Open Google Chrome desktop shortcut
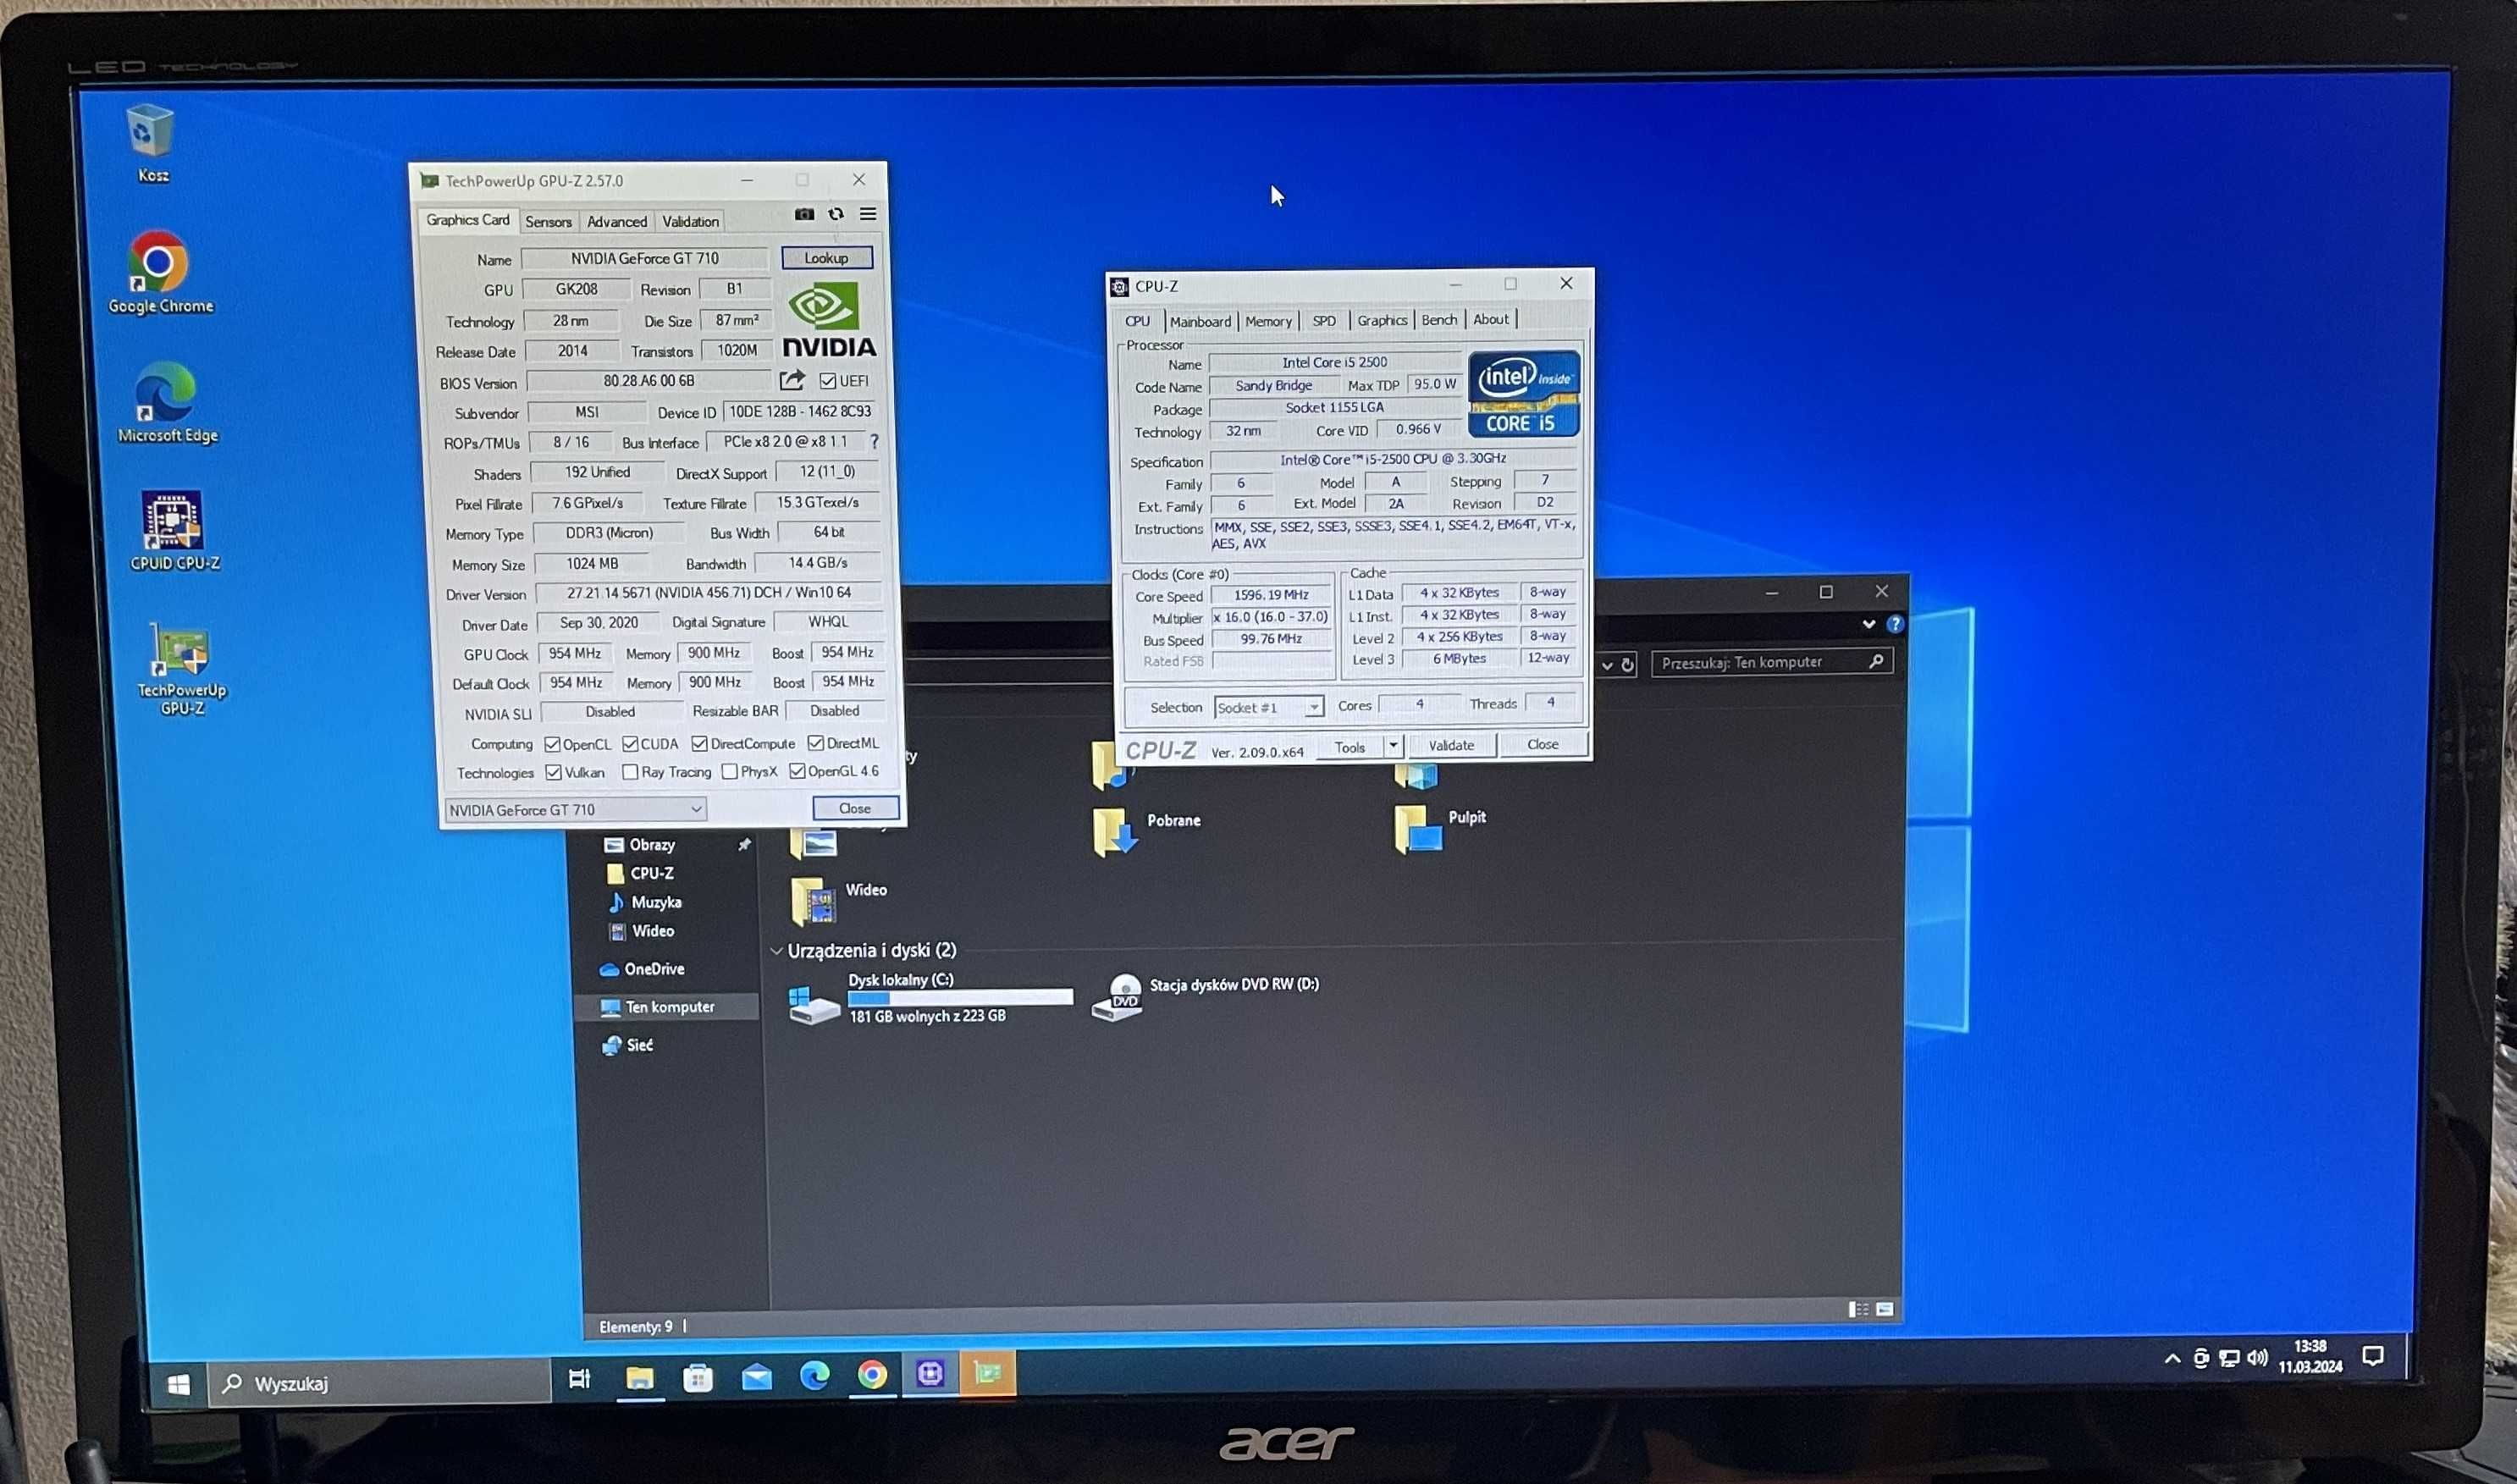Screen dimensions: 2517x1484 [160, 273]
